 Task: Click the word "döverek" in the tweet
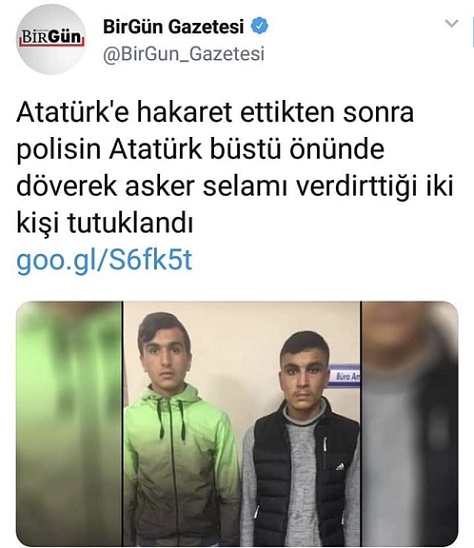pos(66,186)
